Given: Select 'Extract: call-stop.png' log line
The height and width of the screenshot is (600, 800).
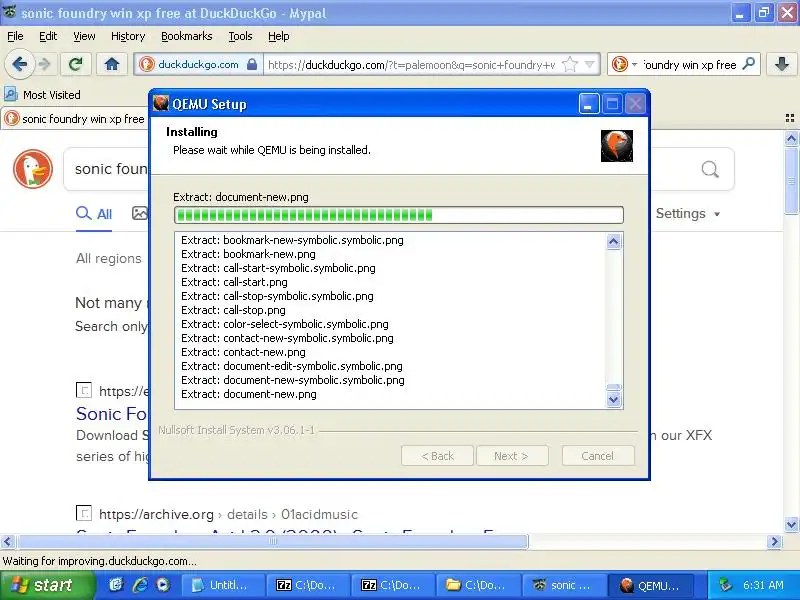Looking at the screenshot, I should click(x=233, y=310).
